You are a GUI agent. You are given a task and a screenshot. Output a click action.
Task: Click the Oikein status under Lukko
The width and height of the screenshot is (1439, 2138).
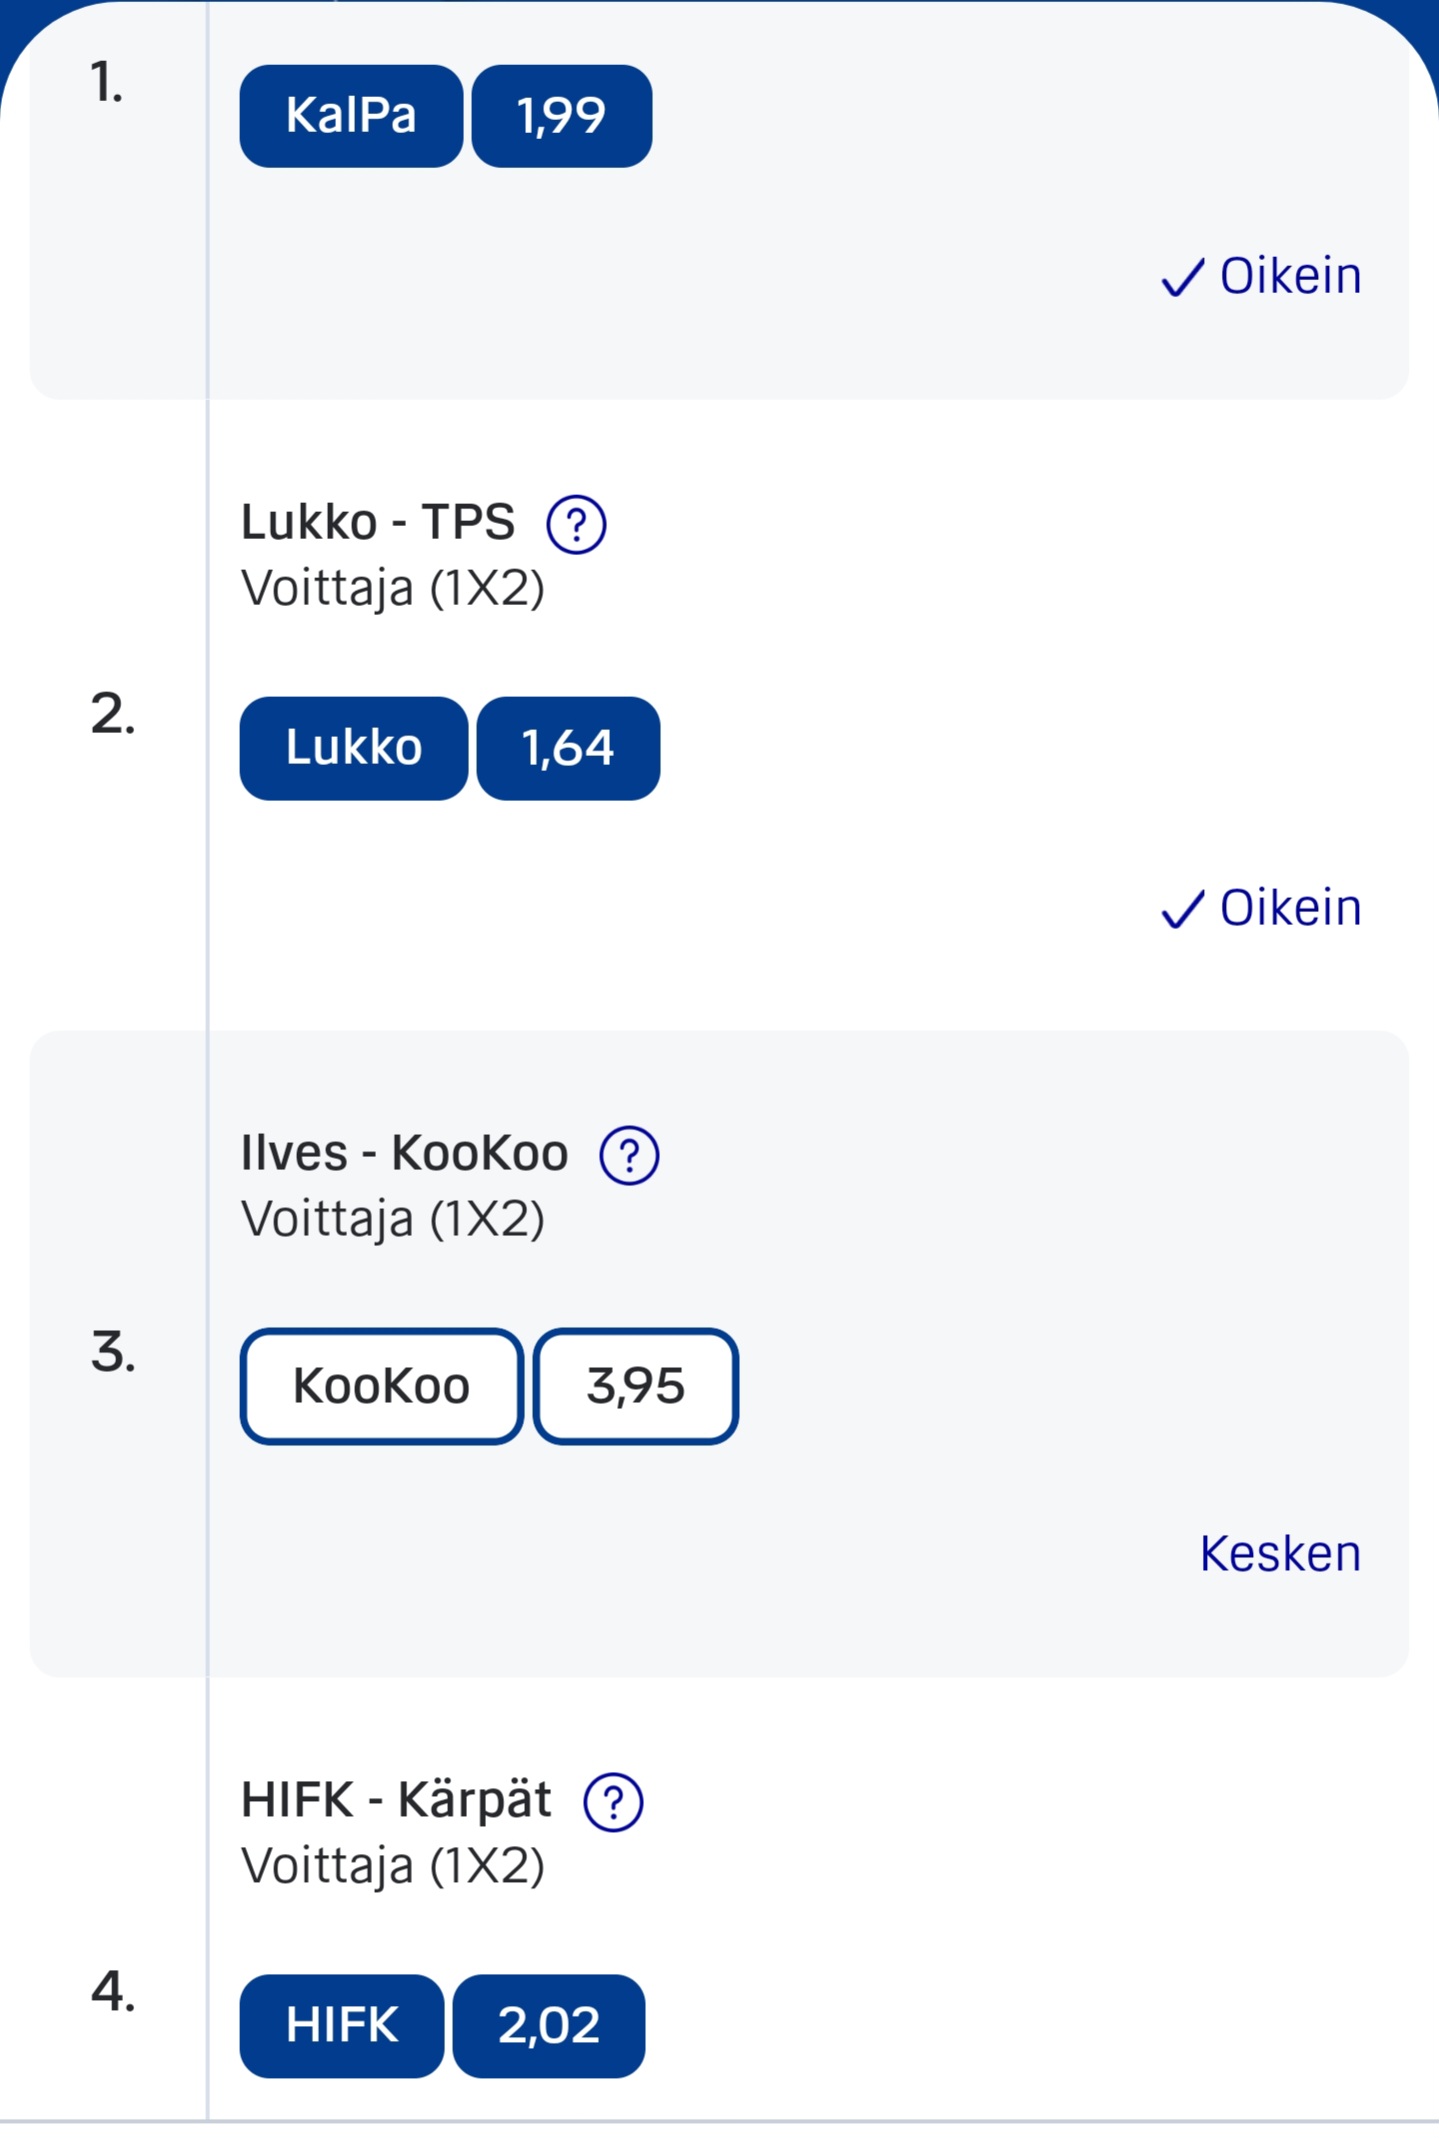pos(1290,908)
